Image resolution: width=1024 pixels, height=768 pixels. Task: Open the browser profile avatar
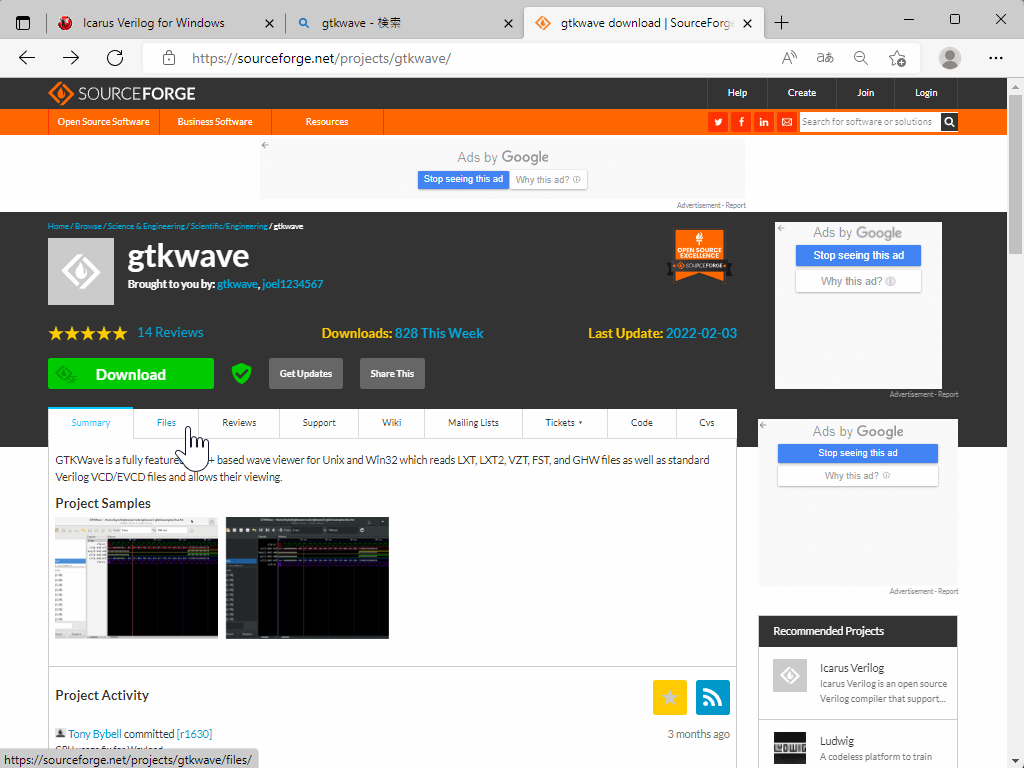[950, 58]
